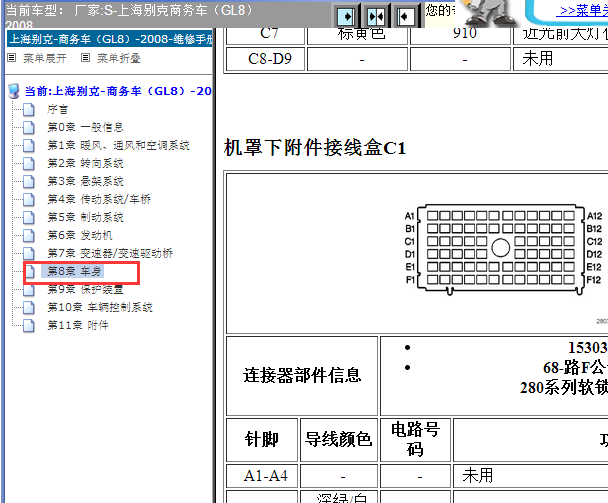Image resolution: width=608 pixels, height=503 pixels.
Task: Open 第9章 保护装置
Action: point(85,290)
